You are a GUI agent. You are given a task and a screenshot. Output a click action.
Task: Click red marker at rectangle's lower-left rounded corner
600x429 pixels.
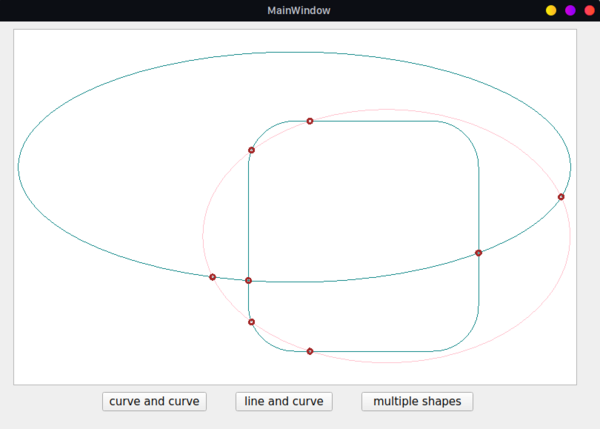point(251,322)
